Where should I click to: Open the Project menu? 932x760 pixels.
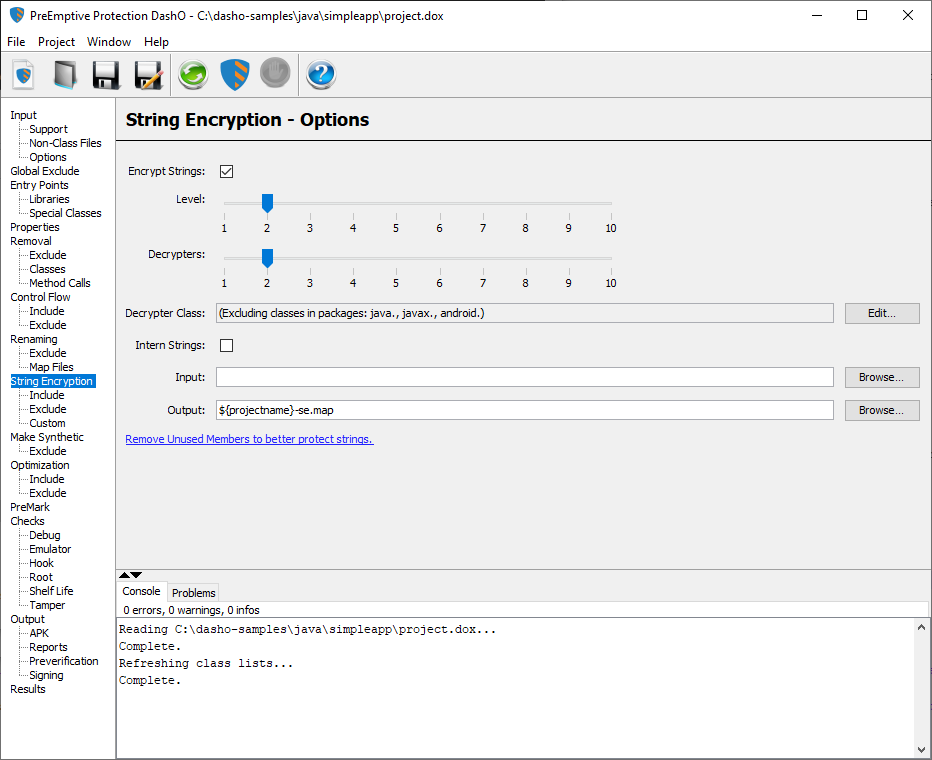(x=56, y=42)
